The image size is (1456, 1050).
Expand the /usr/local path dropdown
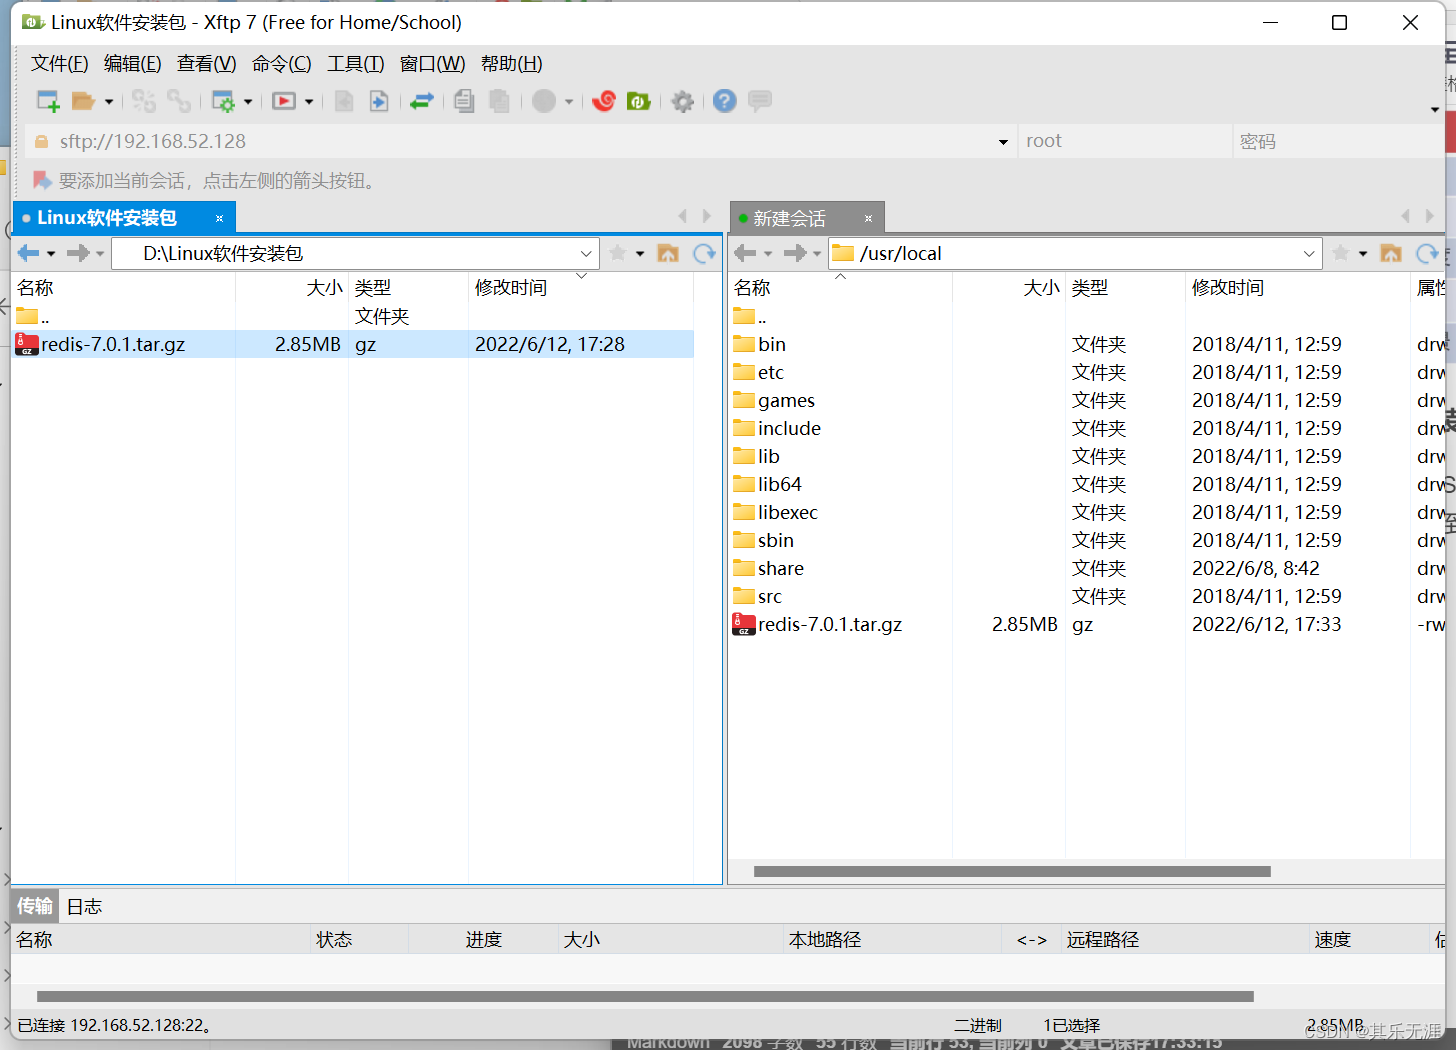[x=1309, y=254]
